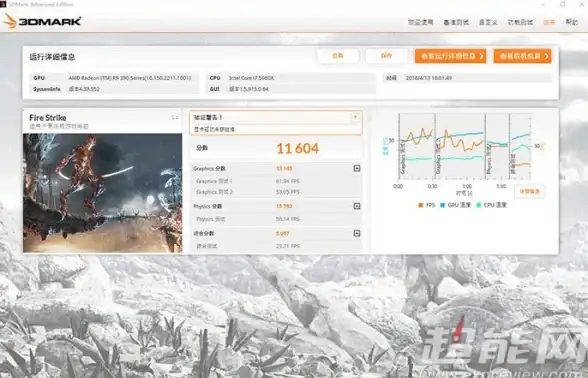Screen dimensions: 588x378
Task: Click the combined test value 23.71 FPS
Action: (288, 246)
